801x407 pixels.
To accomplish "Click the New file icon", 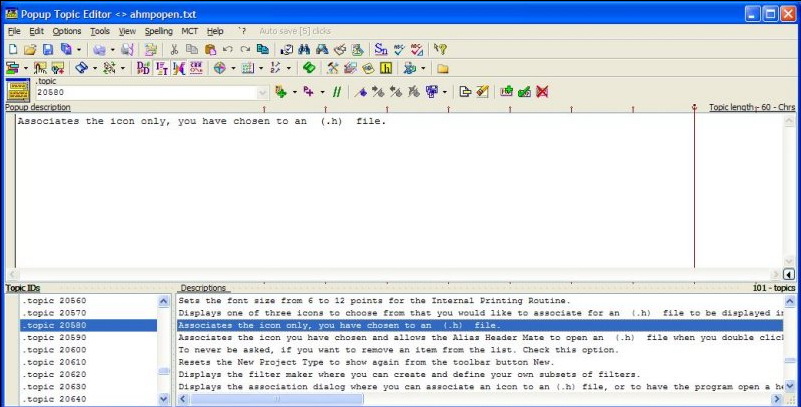I will 12,49.
